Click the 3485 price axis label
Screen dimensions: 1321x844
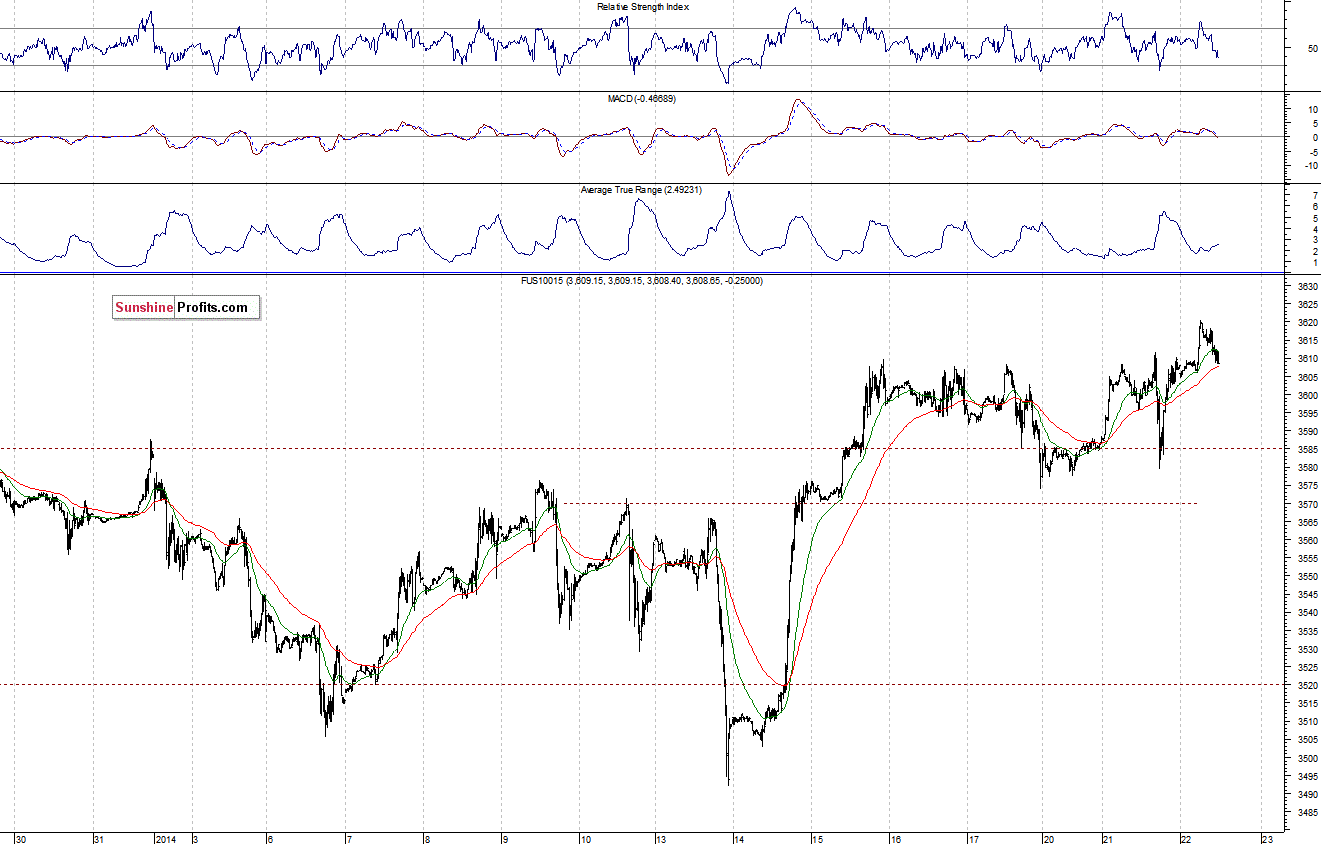point(1306,812)
